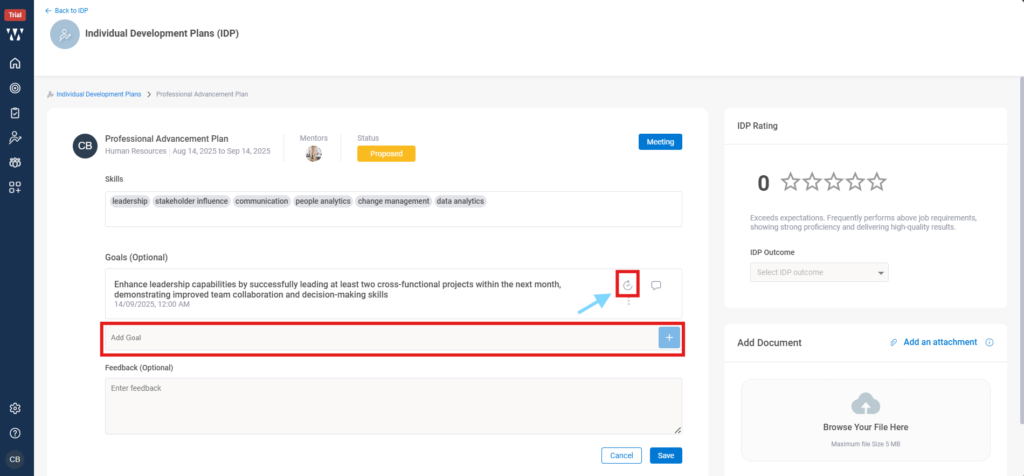Click the Cancel button
The width and height of the screenshot is (1024, 476).
(621, 455)
